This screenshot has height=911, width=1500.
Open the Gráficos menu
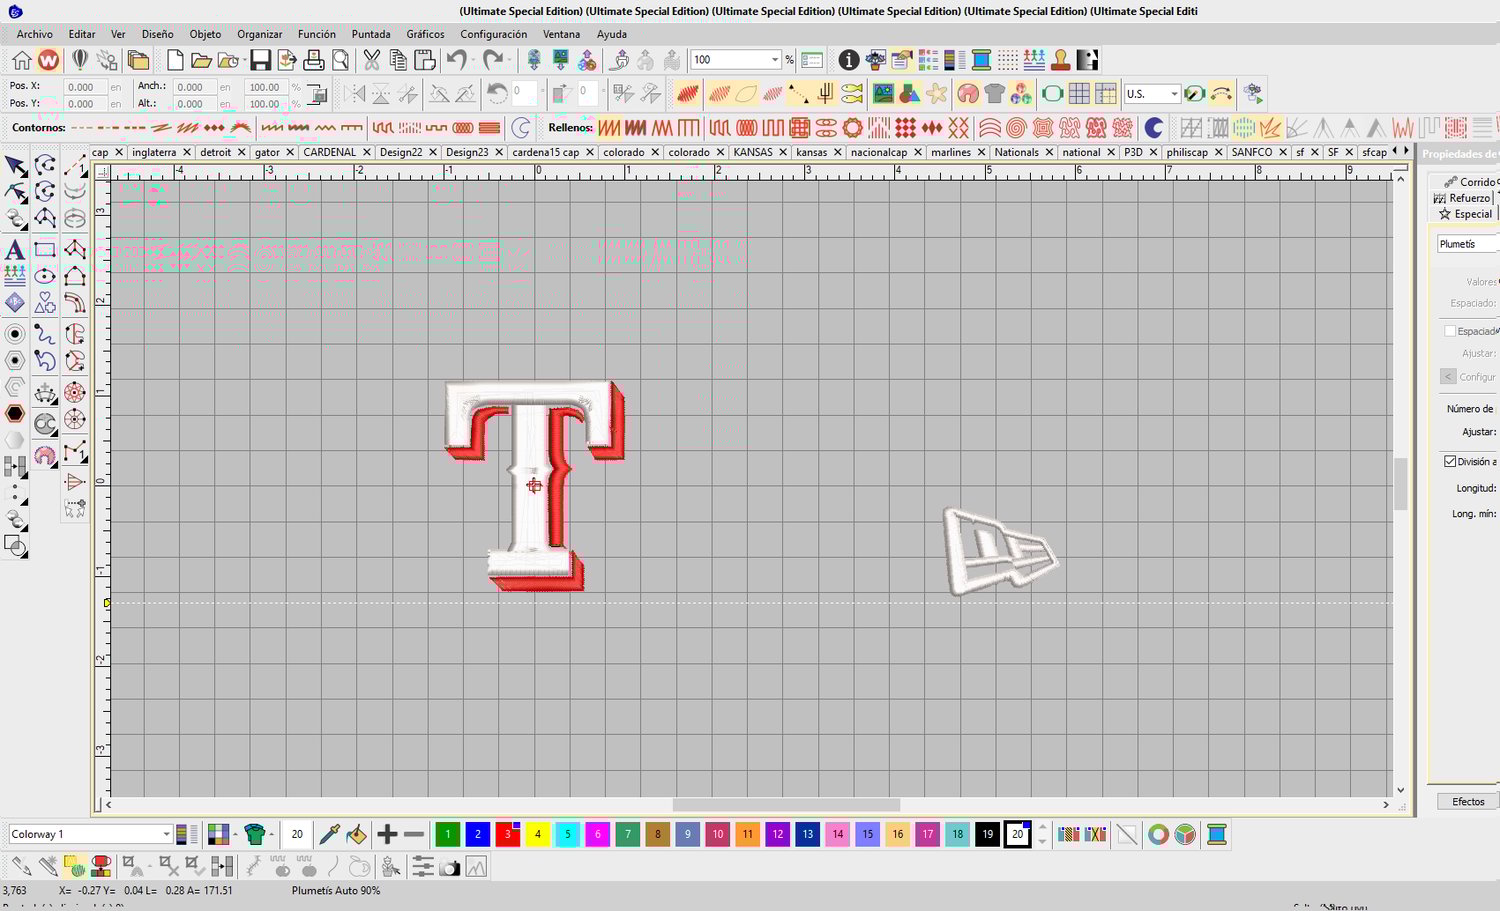pos(425,34)
